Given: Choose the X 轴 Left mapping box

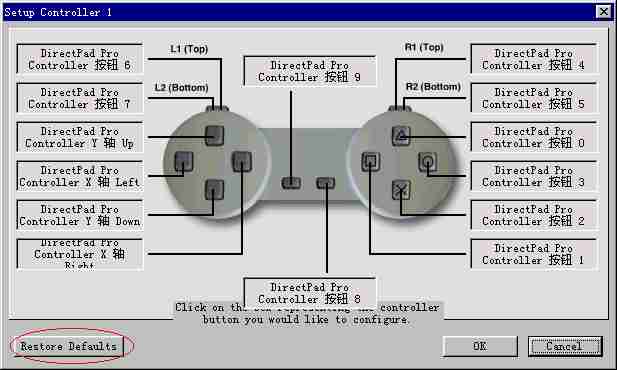Looking at the screenshot, I should pos(79,176).
